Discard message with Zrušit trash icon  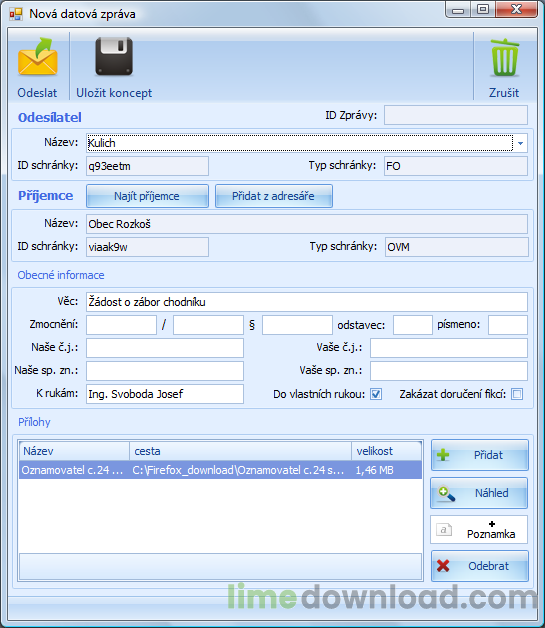point(505,57)
